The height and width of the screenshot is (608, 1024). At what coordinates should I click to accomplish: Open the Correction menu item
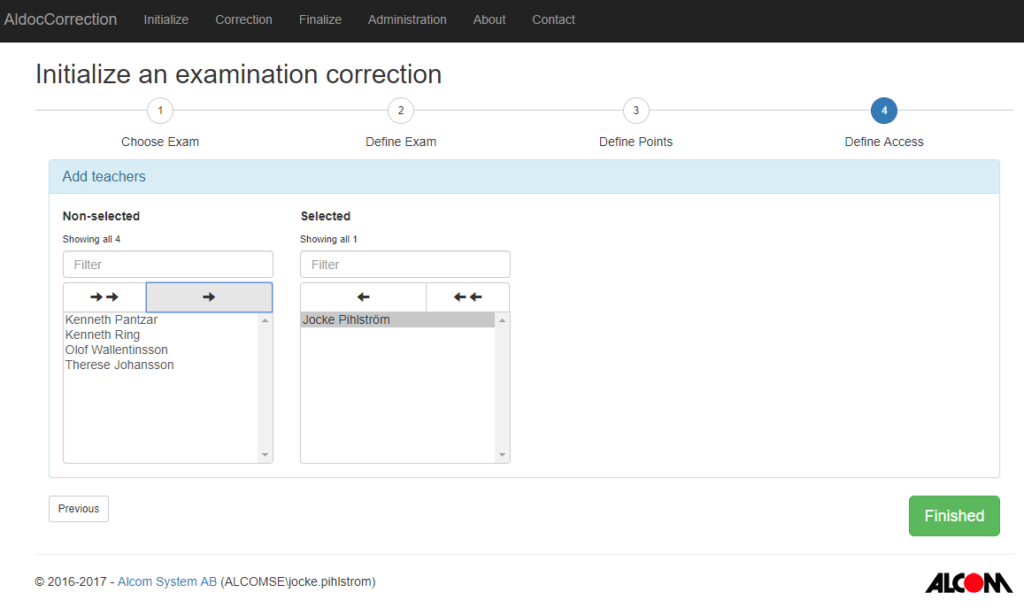coord(244,20)
